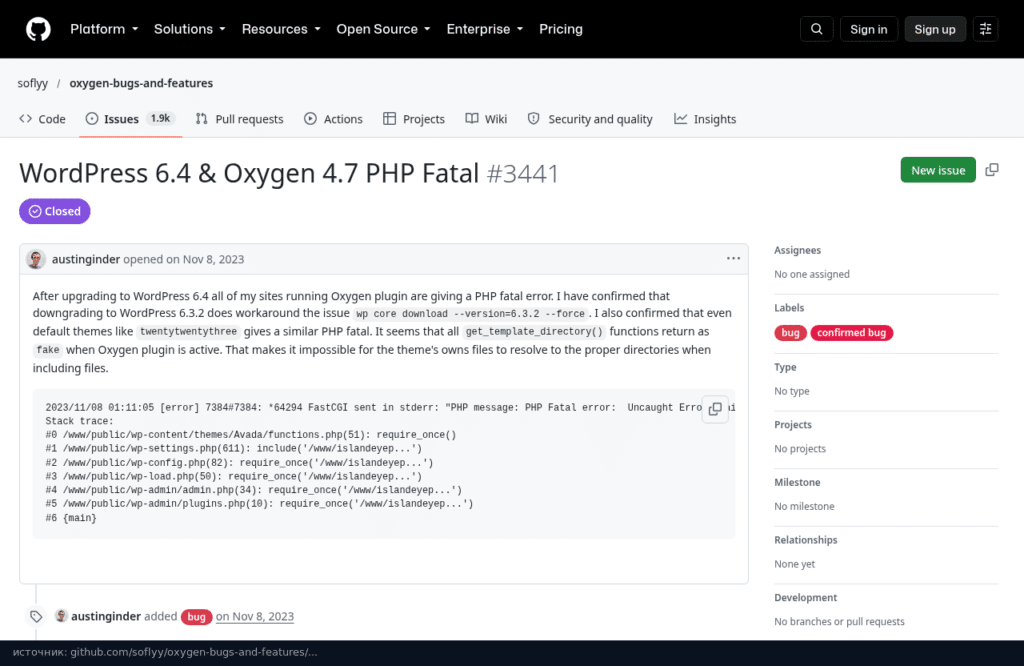Copy the issue link icon beside New issue
Image resolution: width=1024 pixels, height=666 pixels.
991,170
